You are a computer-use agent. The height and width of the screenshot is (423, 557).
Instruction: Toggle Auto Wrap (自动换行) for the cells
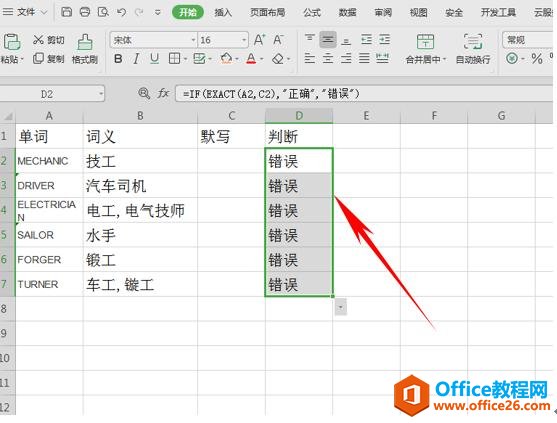(x=473, y=49)
